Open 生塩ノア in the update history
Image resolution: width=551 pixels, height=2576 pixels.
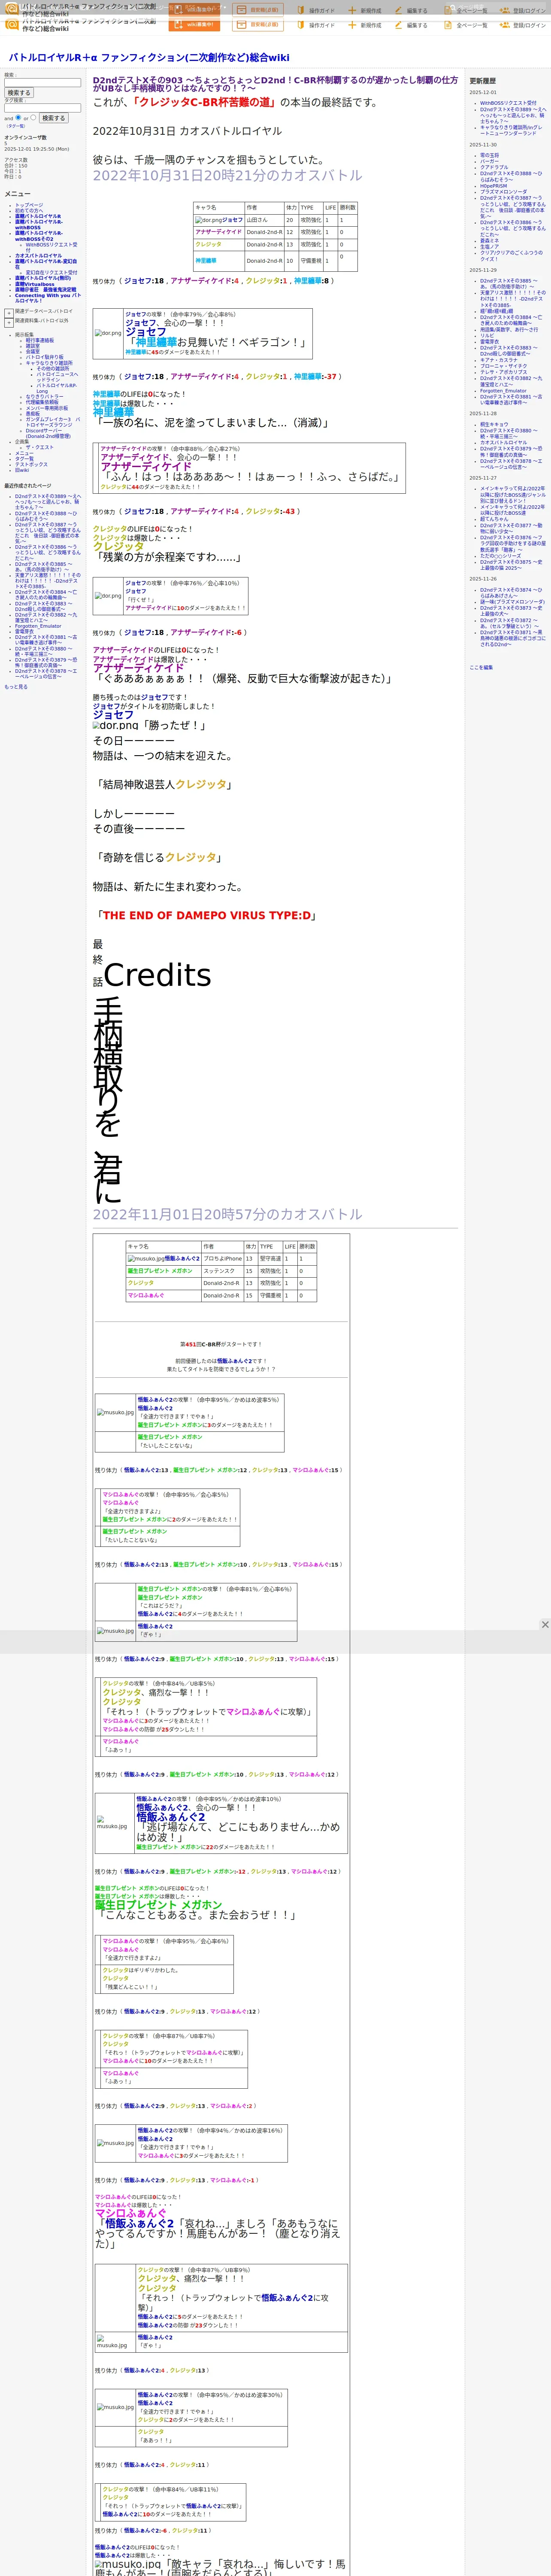(489, 247)
